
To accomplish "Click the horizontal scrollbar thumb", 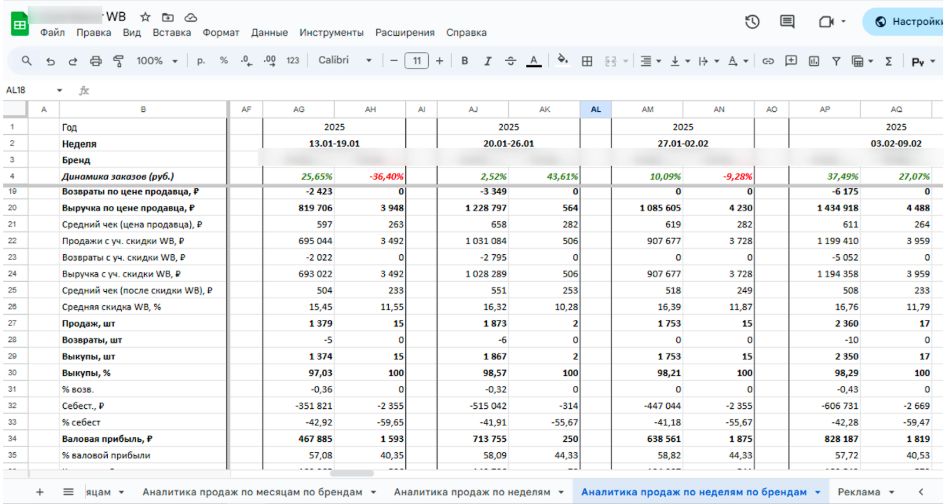I will click(x=352, y=473).
